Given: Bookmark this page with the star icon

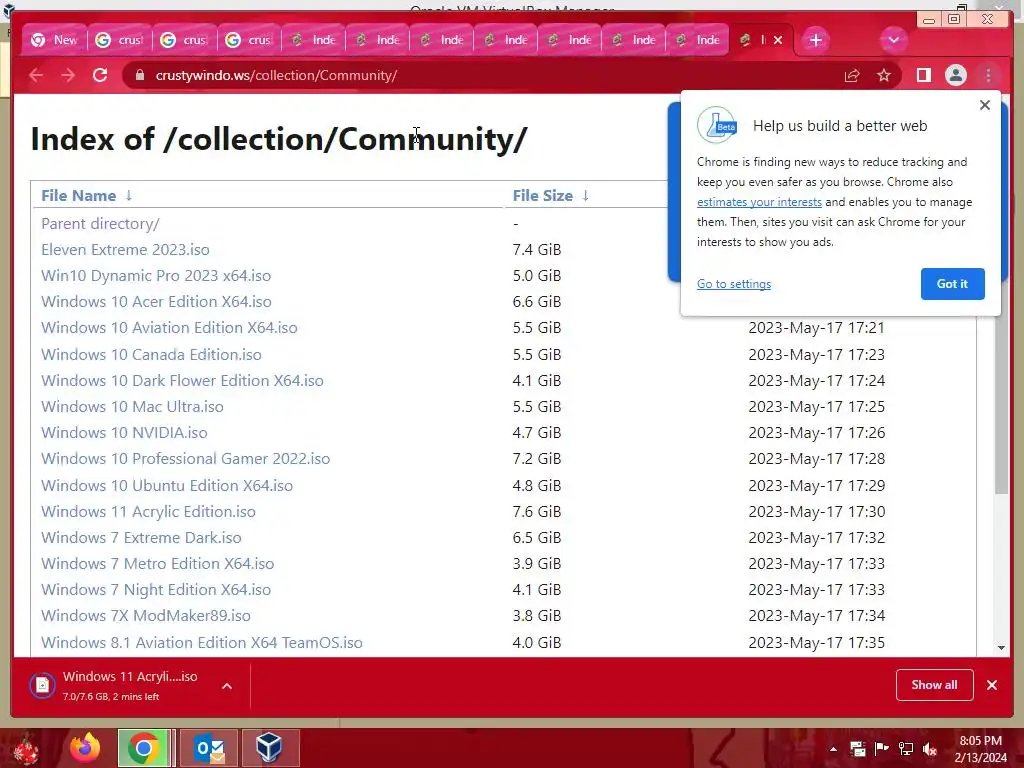Looking at the screenshot, I should coord(884,76).
